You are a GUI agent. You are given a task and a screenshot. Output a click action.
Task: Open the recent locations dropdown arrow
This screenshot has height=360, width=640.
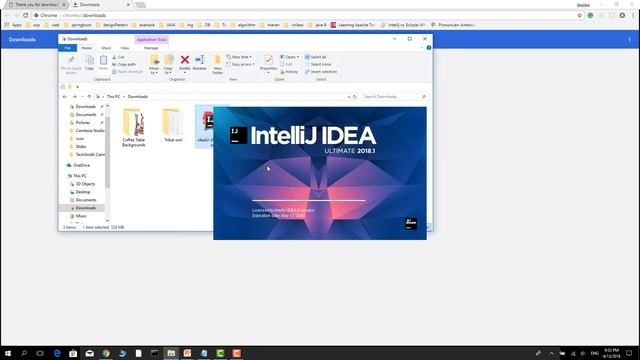pyautogui.click(x=82, y=97)
